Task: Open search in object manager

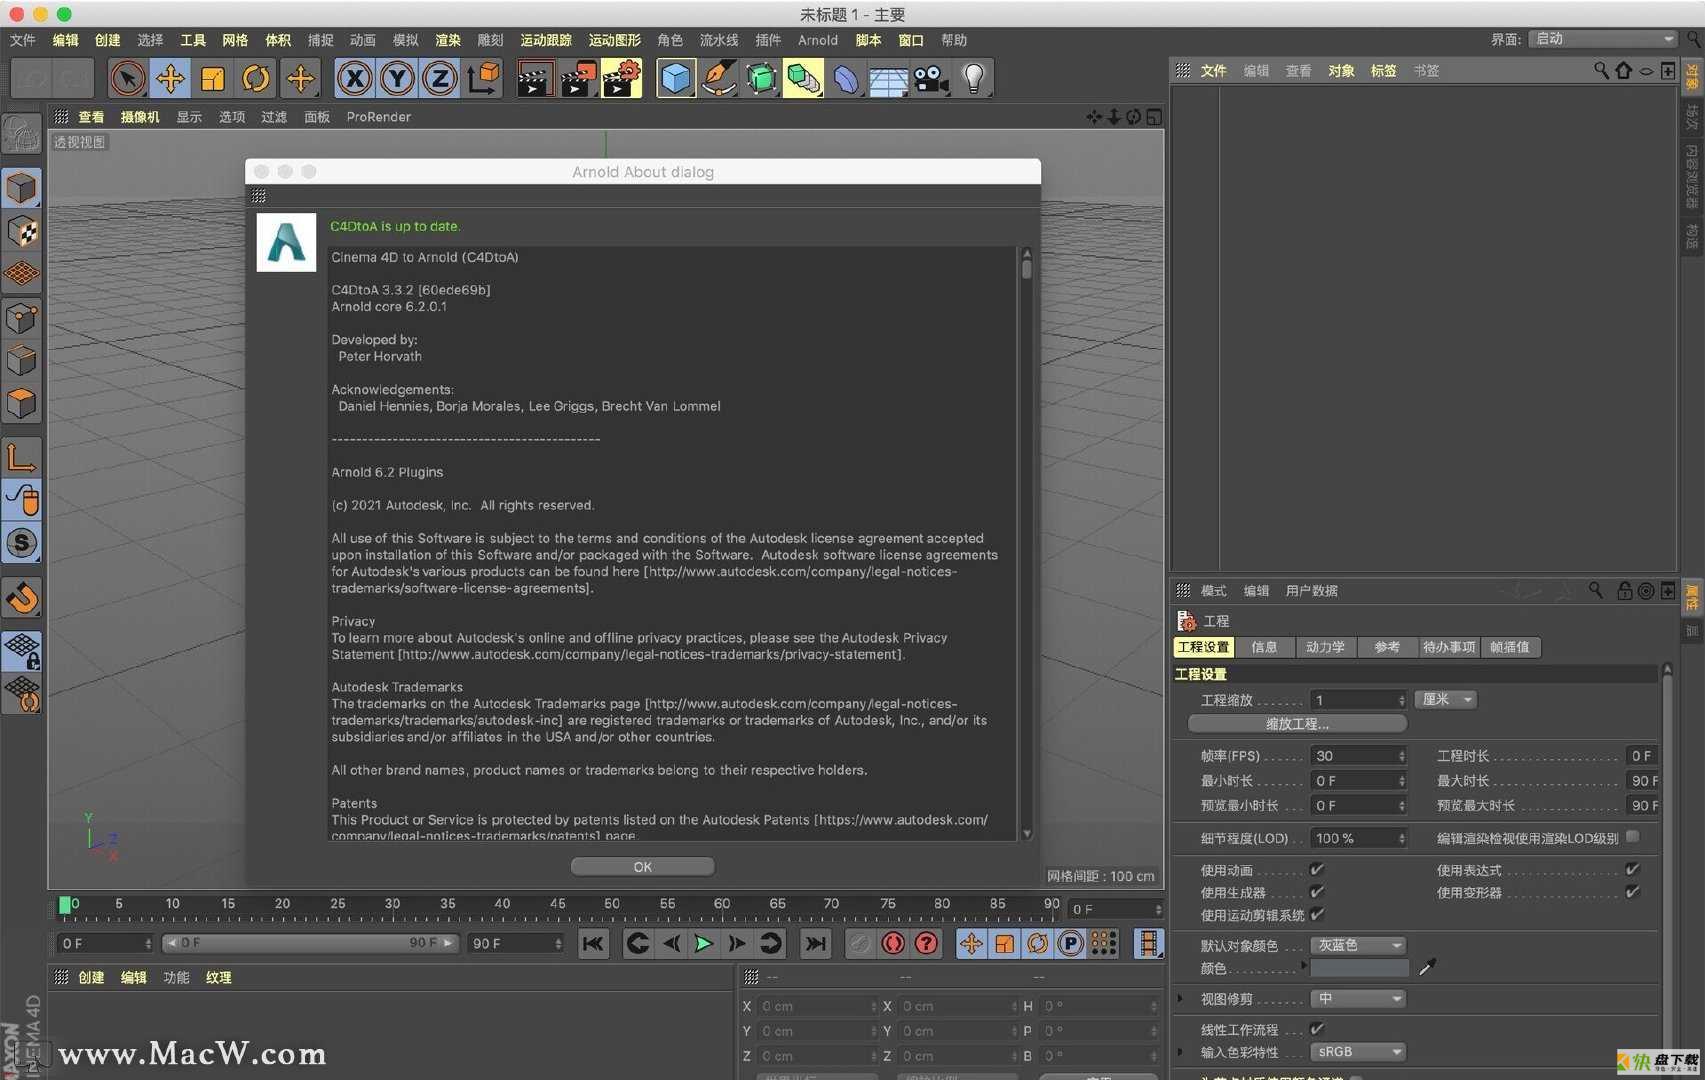Action: (1601, 70)
